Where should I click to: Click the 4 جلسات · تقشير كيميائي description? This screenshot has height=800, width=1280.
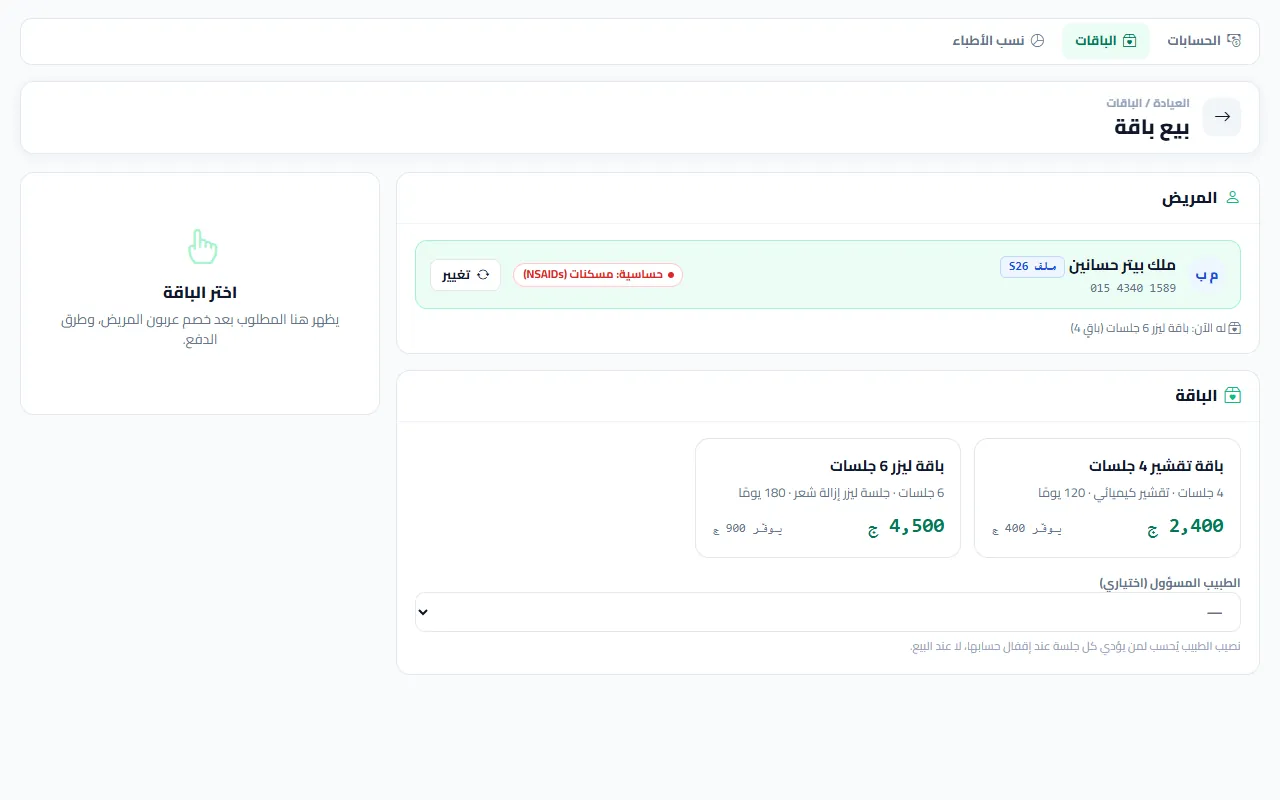click(x=1131, y=493)
